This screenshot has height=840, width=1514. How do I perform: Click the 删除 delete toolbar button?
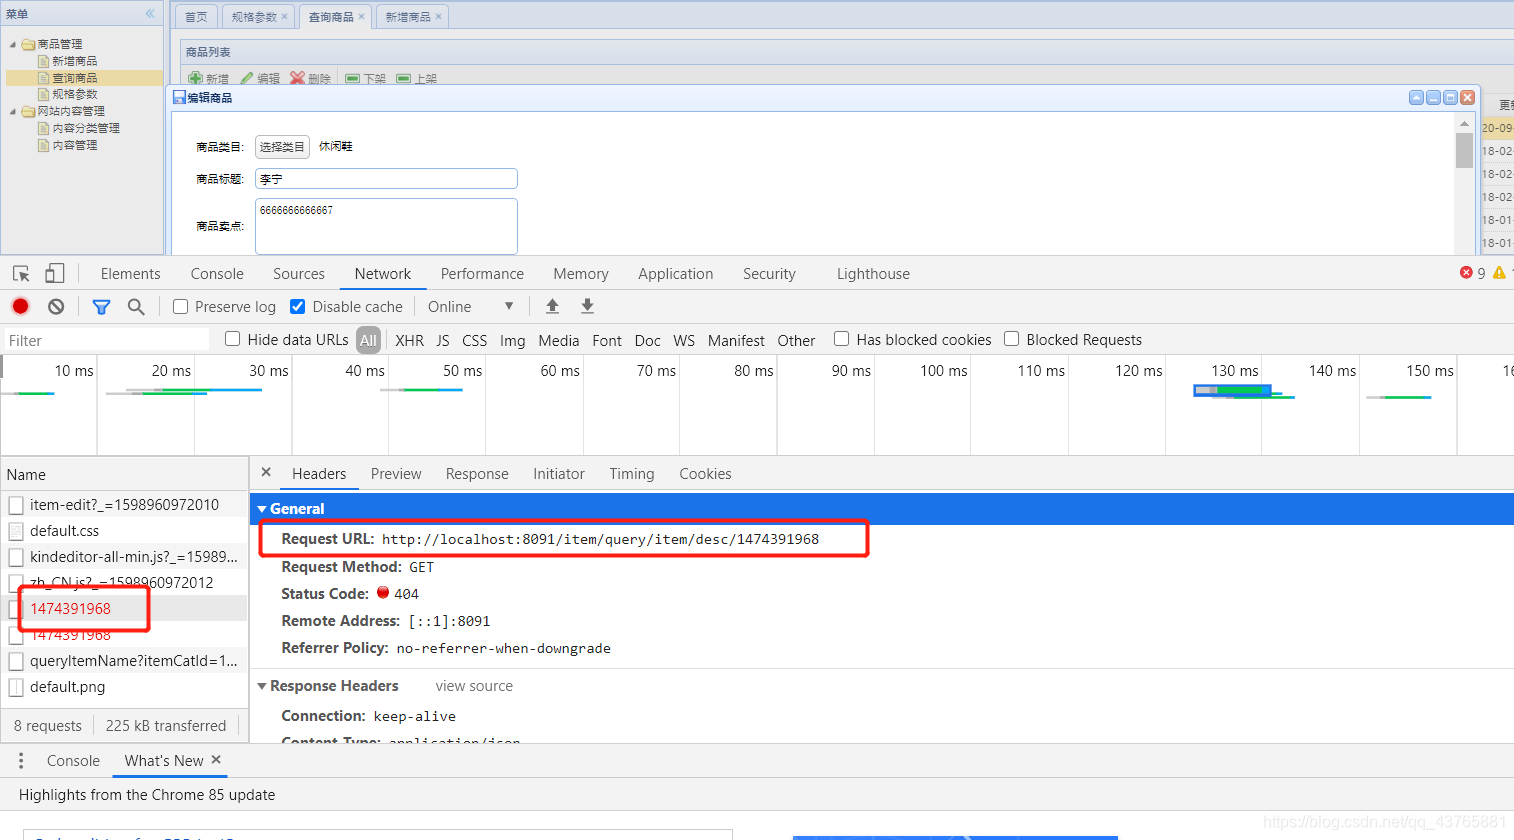pos(310,78)
